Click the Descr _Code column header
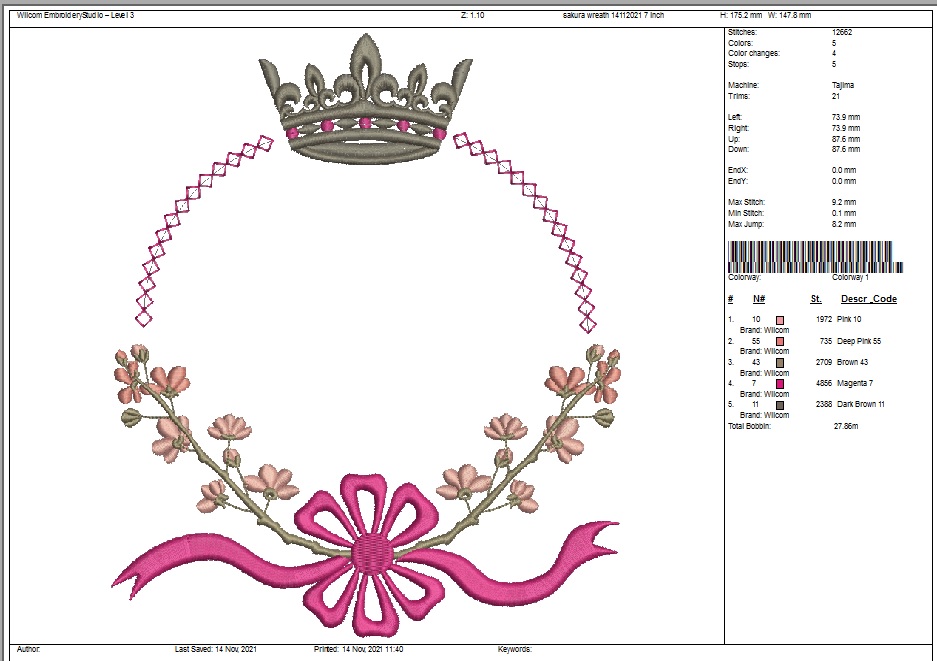This screenshot has width=937, height=661. pos(868,299)
